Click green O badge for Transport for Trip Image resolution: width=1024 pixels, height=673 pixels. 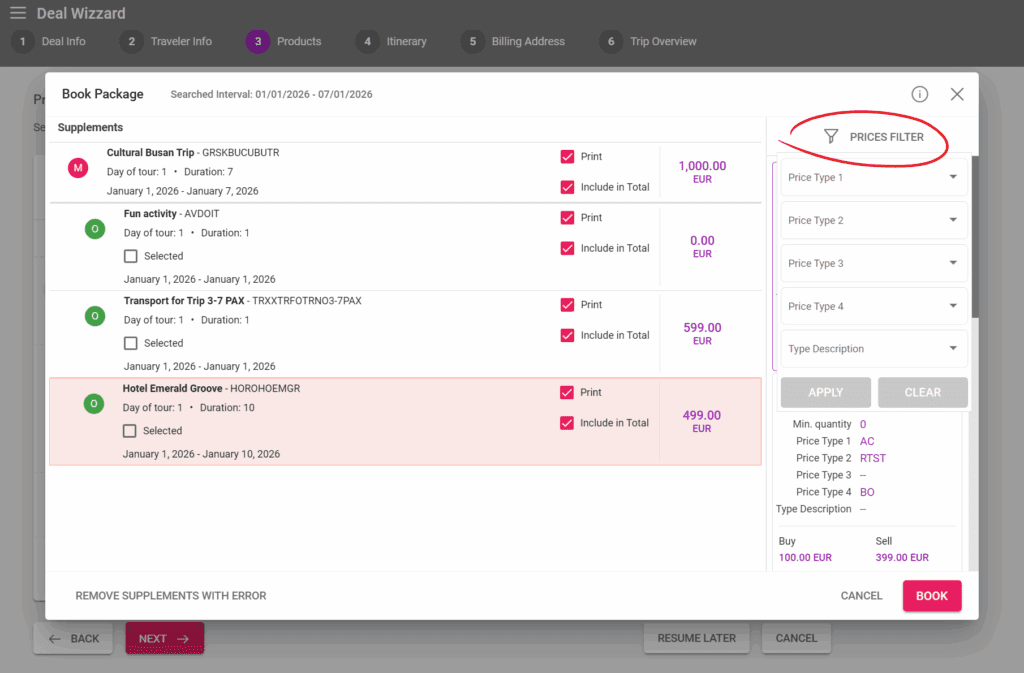[x=95, y=316]
